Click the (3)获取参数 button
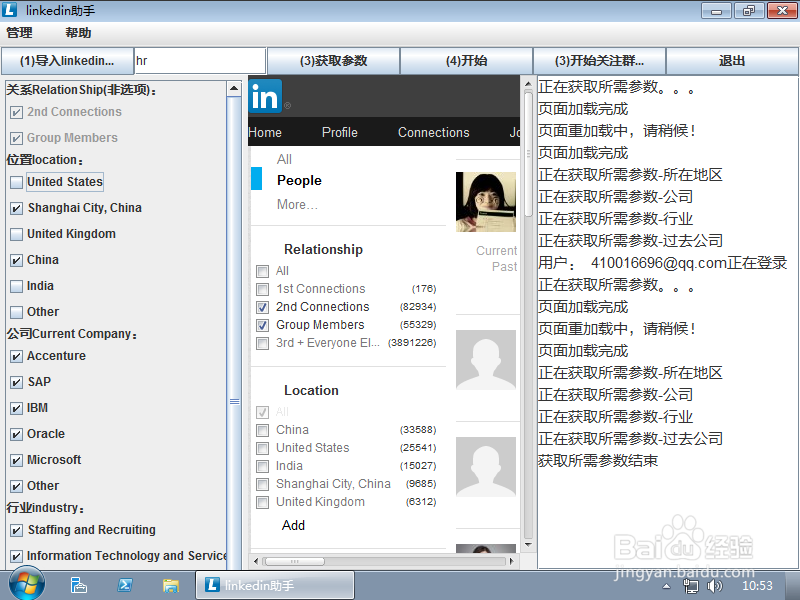The width and height of the screenshot is (800, 600). pyautogui.click(x=333, y=61)
